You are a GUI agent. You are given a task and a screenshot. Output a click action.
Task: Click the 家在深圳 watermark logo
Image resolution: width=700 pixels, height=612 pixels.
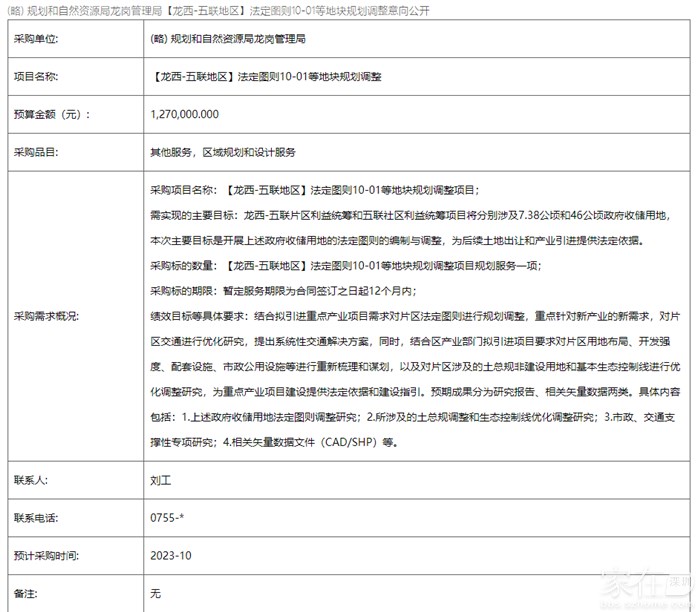click(651, 583)
